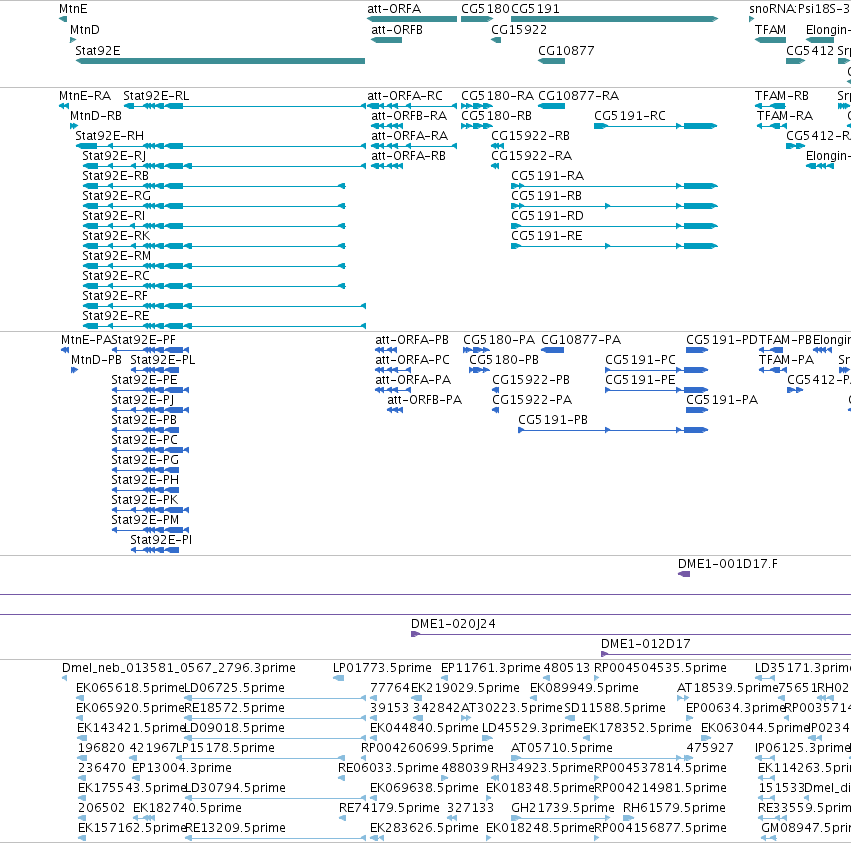Click EST Dmel_neb_013581_0567_2796.3prime
The image size is (851, 843).
pyautogui.click(x=65, y=678)
